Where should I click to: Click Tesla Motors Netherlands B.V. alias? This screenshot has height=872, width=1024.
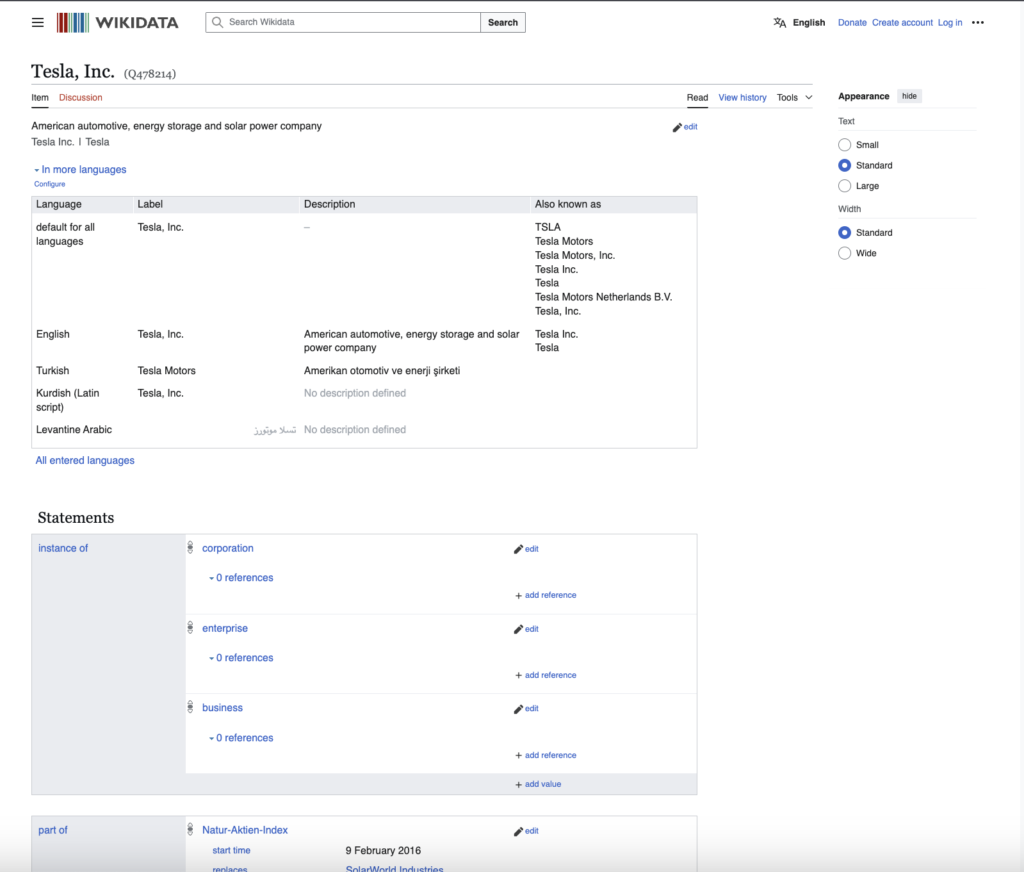pos(603,297)
